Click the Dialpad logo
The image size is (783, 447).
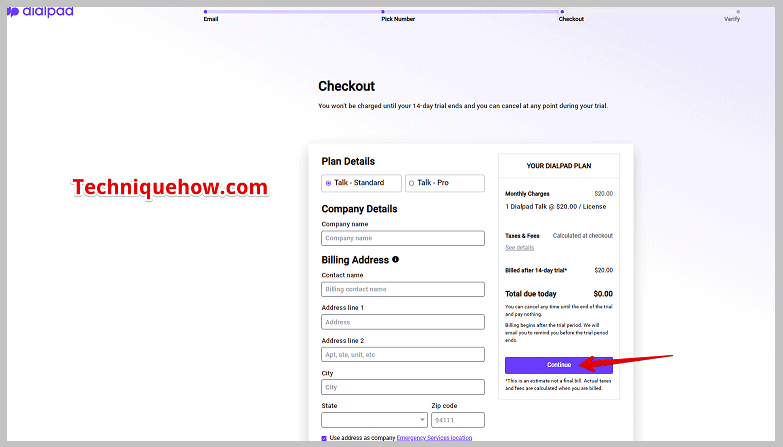point(40,11)
